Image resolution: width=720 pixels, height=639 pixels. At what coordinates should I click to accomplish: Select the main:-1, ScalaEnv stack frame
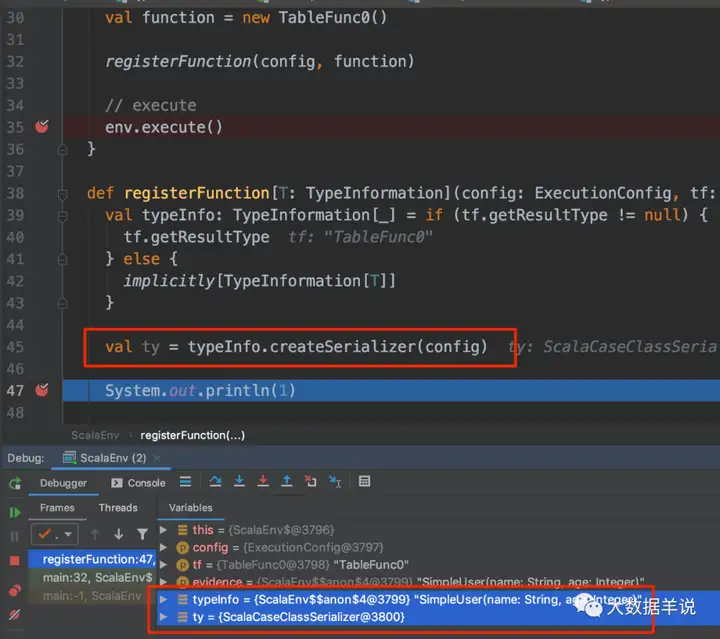coord(92,596)
